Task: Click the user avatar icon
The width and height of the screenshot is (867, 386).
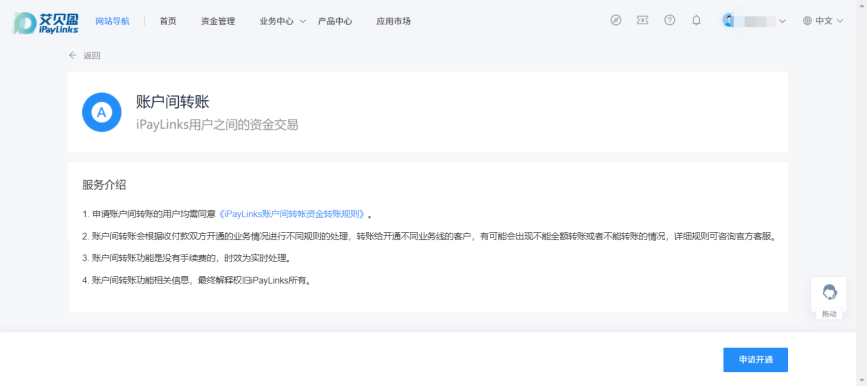Action: (728, 20)
